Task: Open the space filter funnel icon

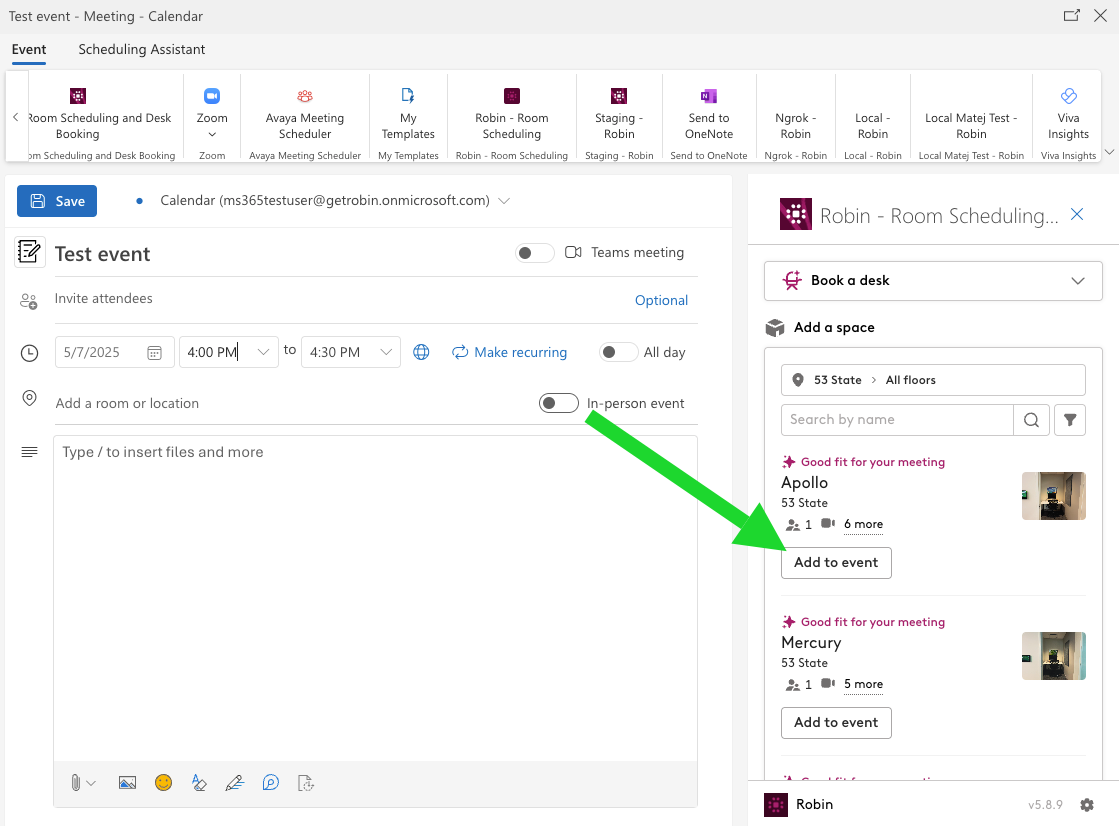Action: pyautogui.click(x=1070, y=420)
